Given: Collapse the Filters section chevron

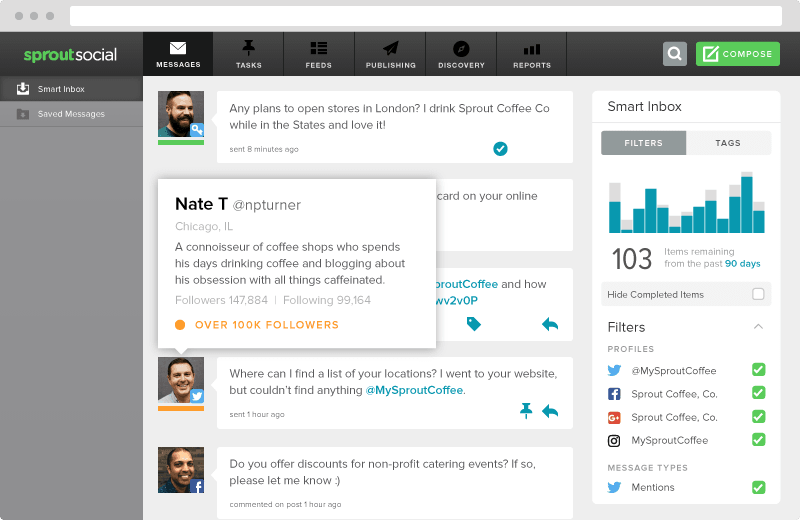Looking at the screenshot, I should pos(758,327).
